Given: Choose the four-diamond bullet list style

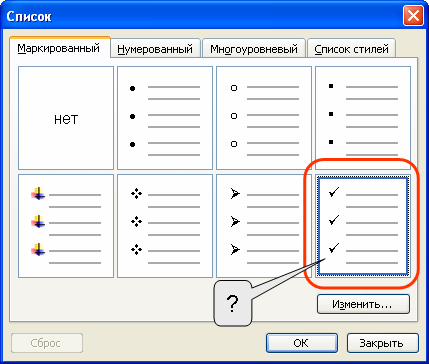Looking at the screenshot, I should tap(165, 226).
